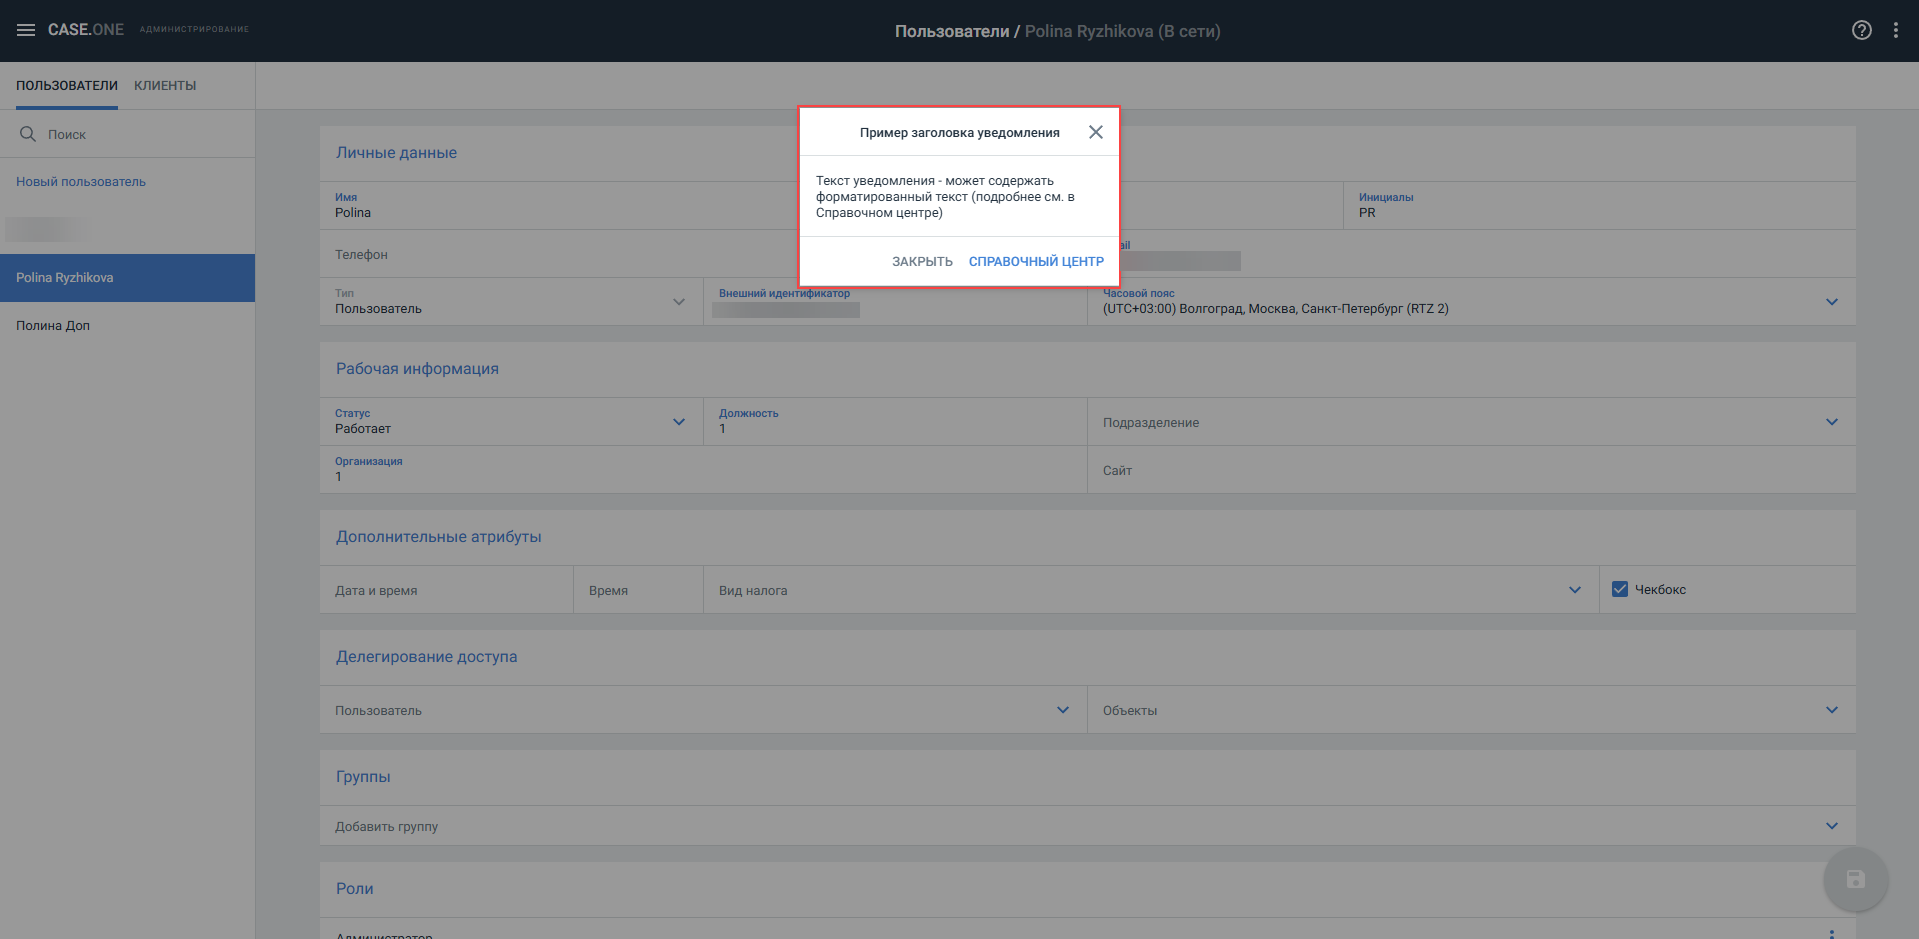Click the Дата и время field
1919x939 pixels.
point(446,590)
